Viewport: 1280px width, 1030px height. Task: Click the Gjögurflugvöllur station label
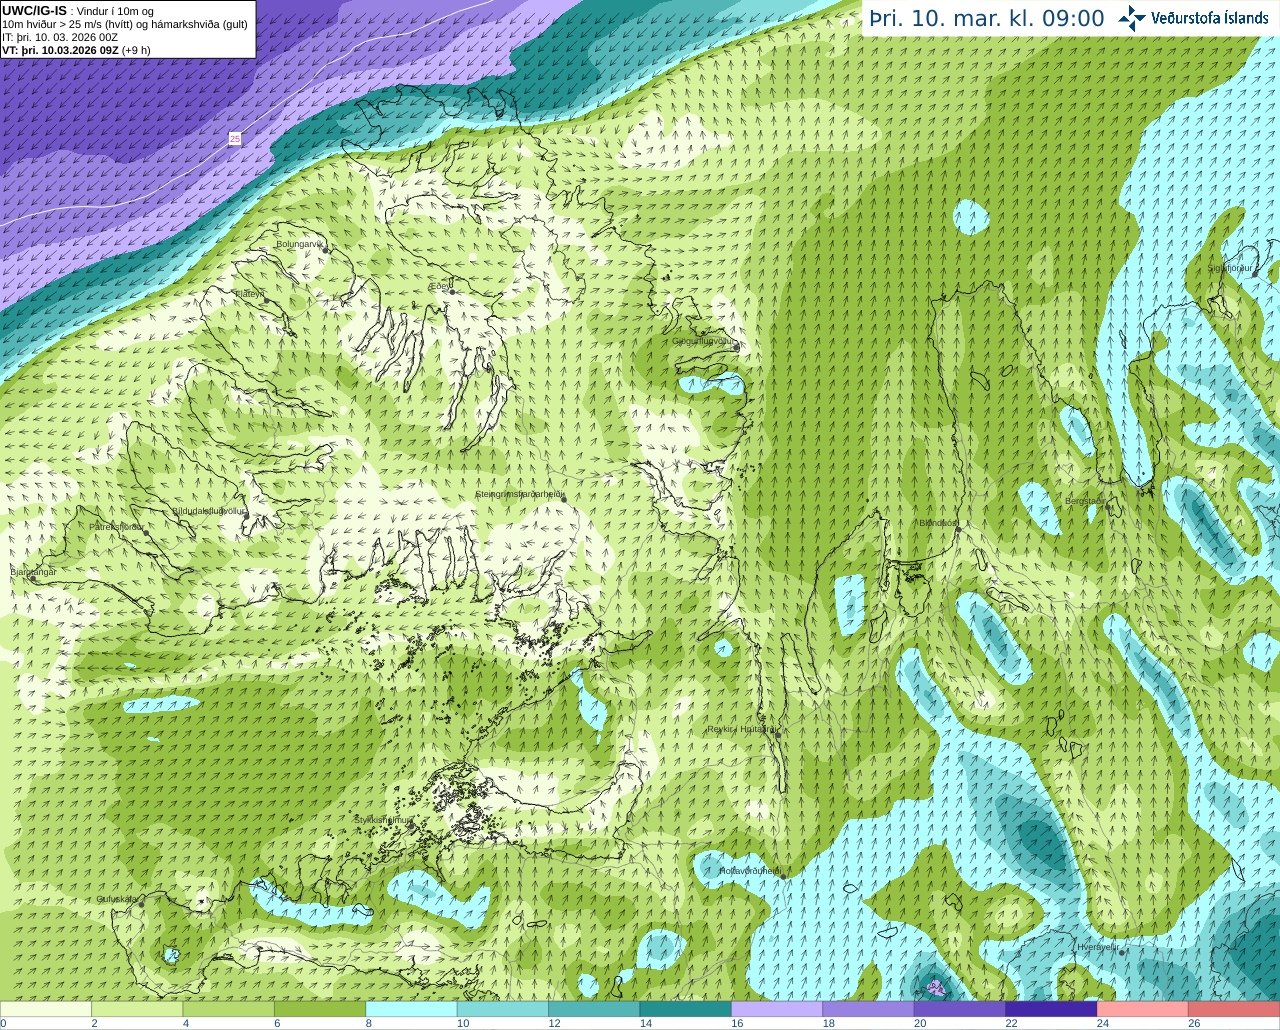704,341
